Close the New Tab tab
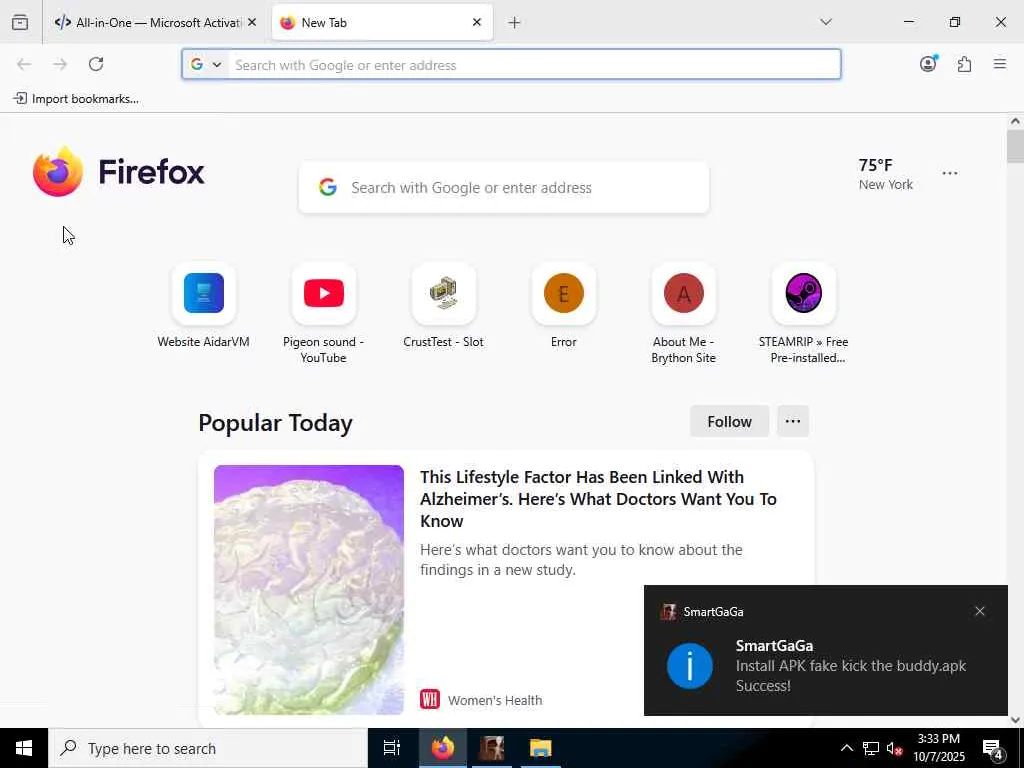 477,22
